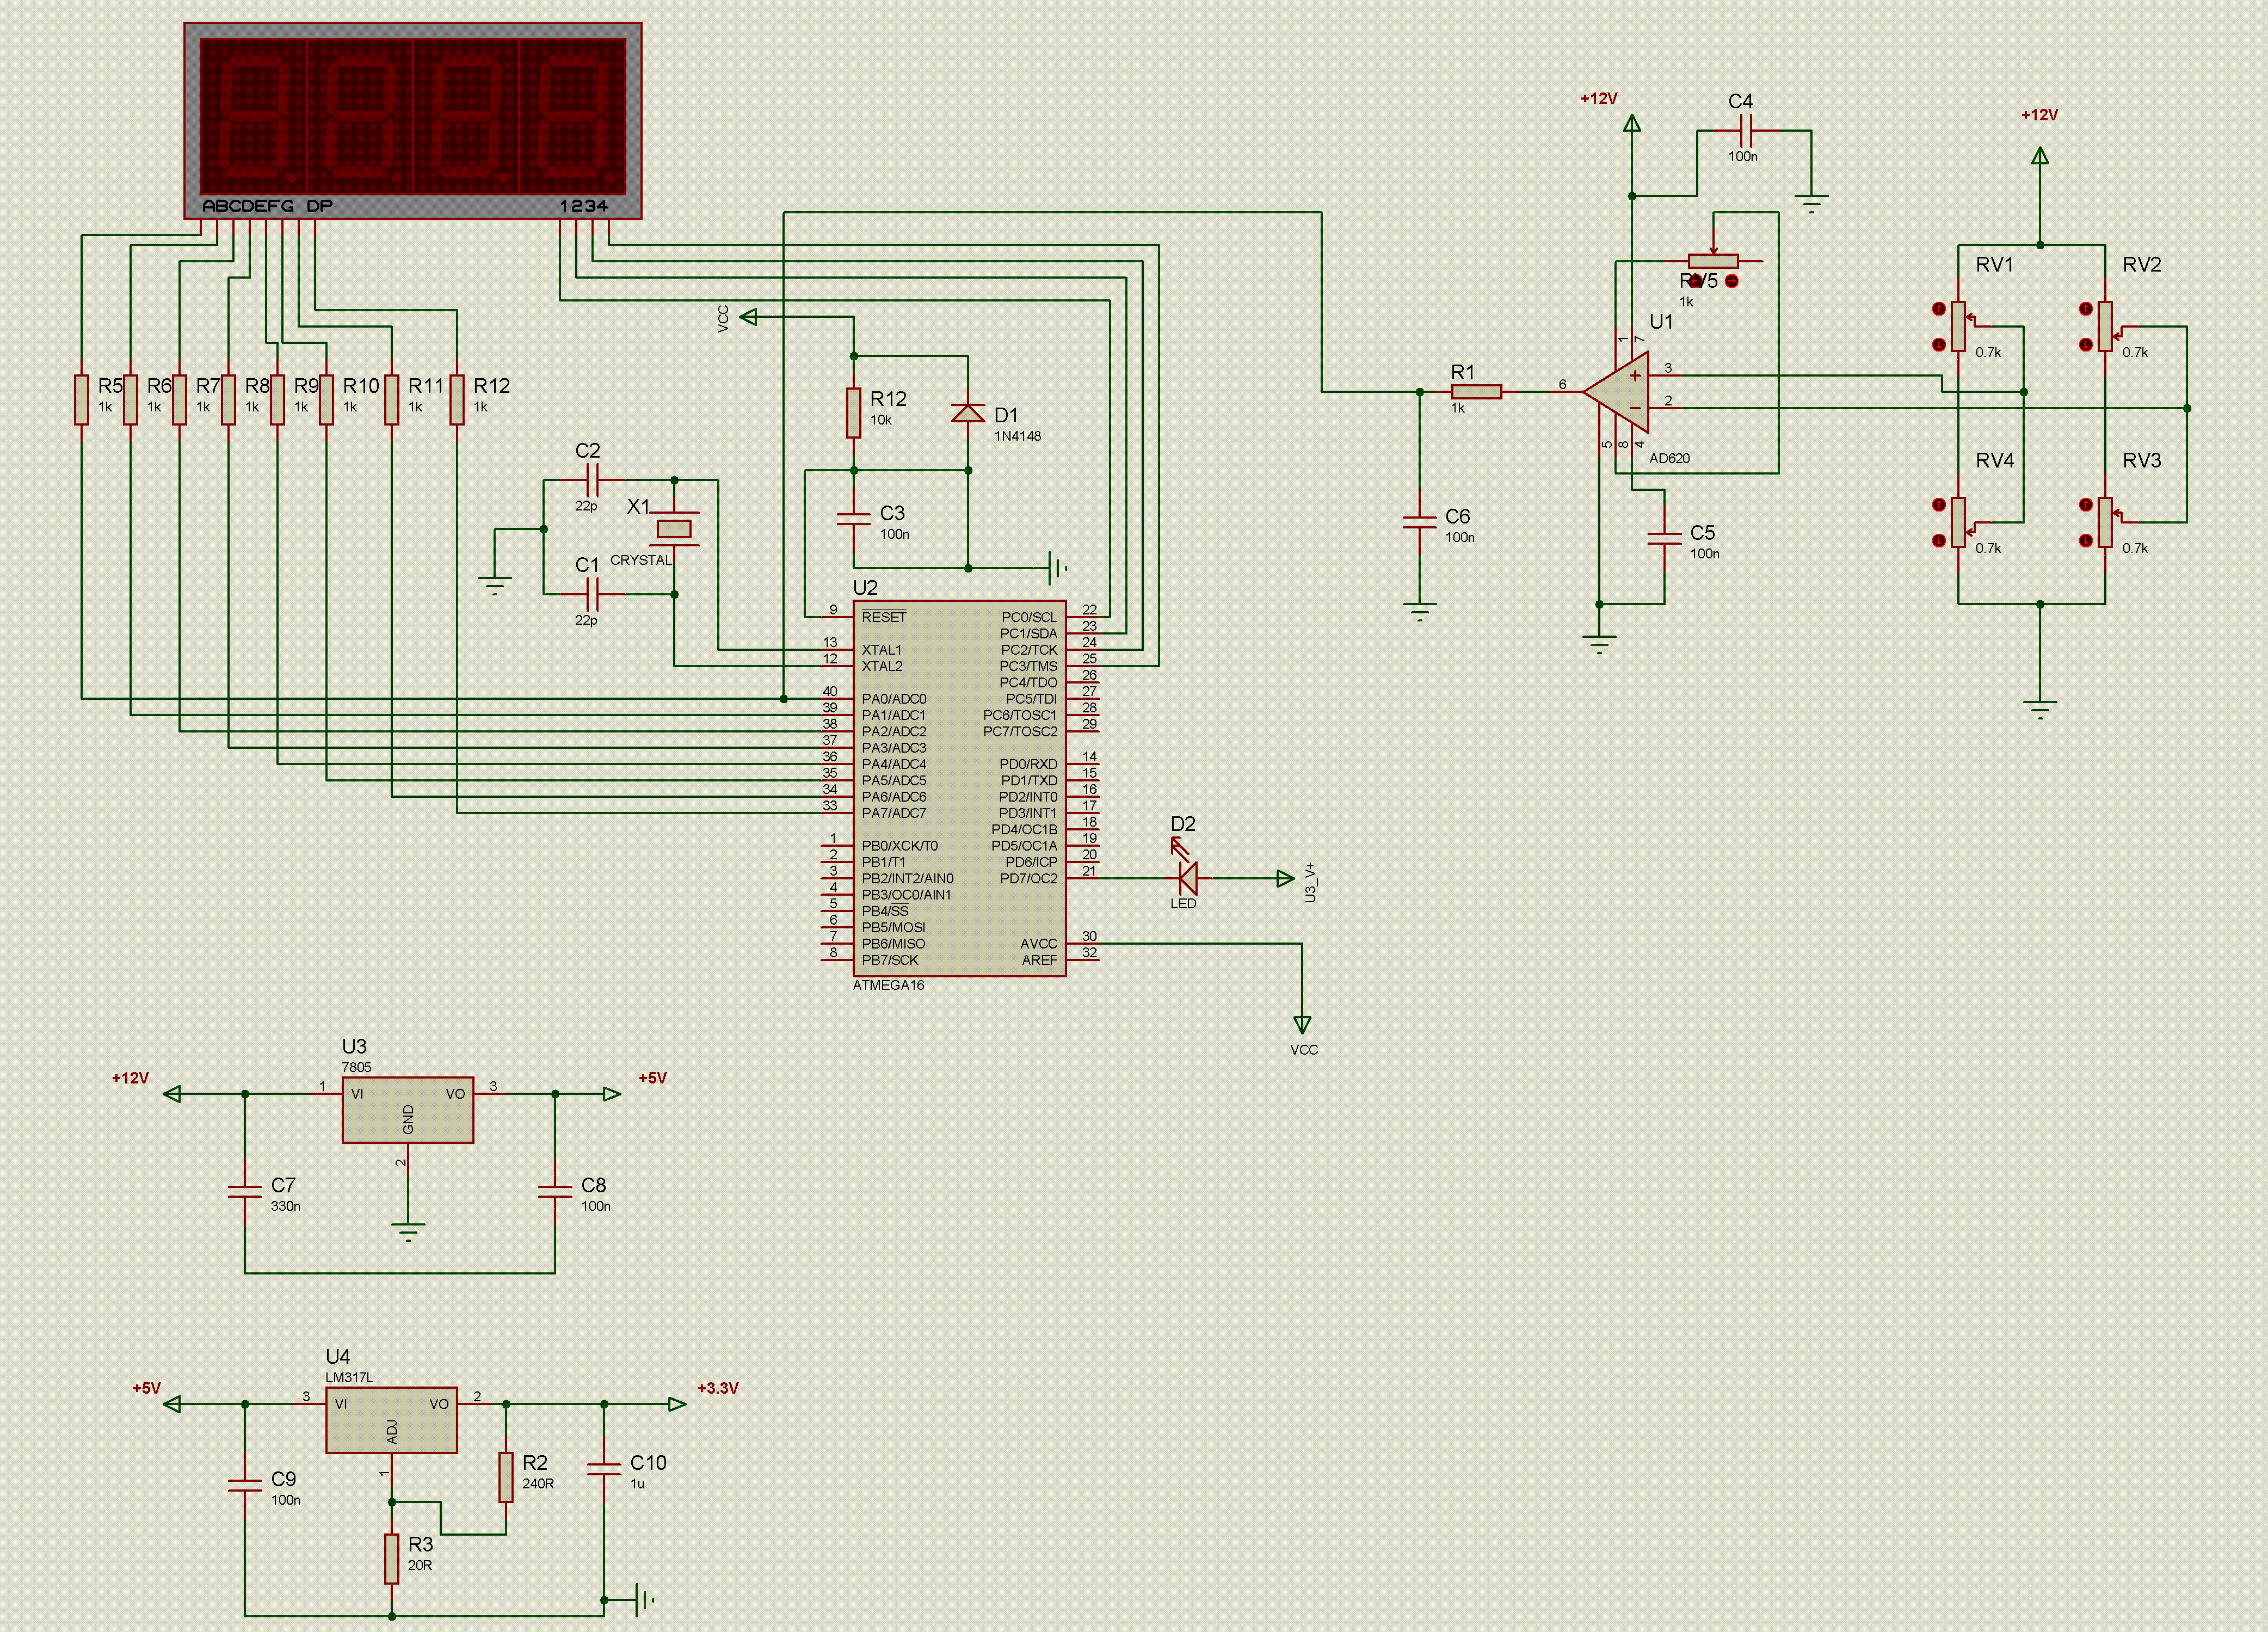Select capacitor C6 symbol
The image size is (2268, 1632).
1419,522
